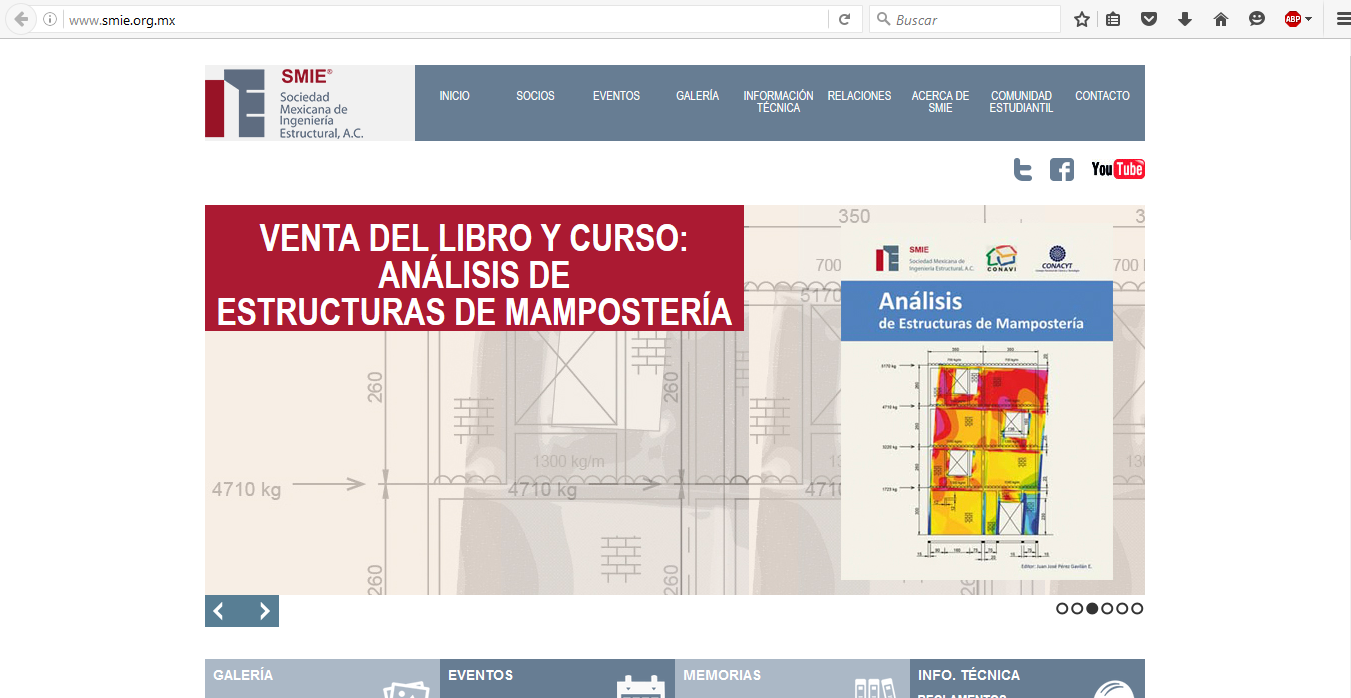Expand the Adblock Plus dropdown arrow
The image size is (1351, 698).
click(1308, 19)
